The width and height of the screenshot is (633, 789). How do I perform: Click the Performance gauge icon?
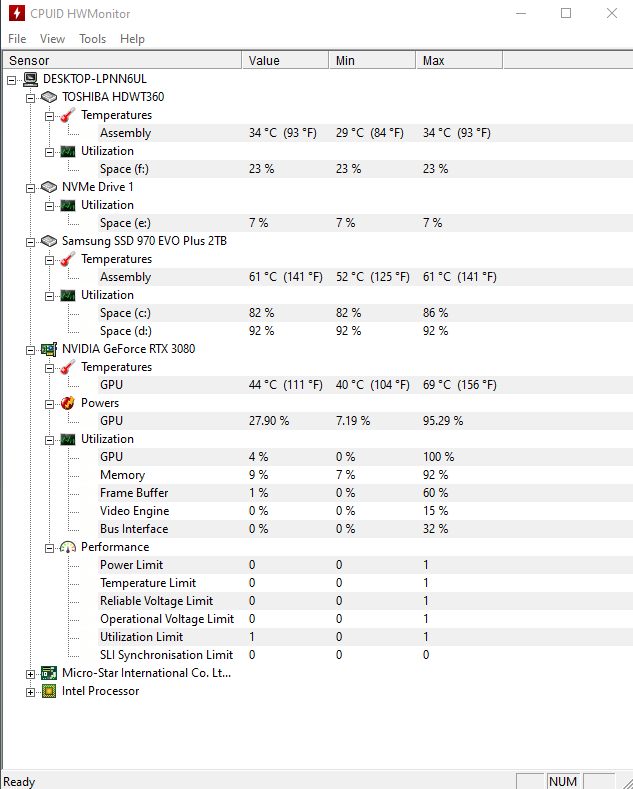[x=67, y=547]
